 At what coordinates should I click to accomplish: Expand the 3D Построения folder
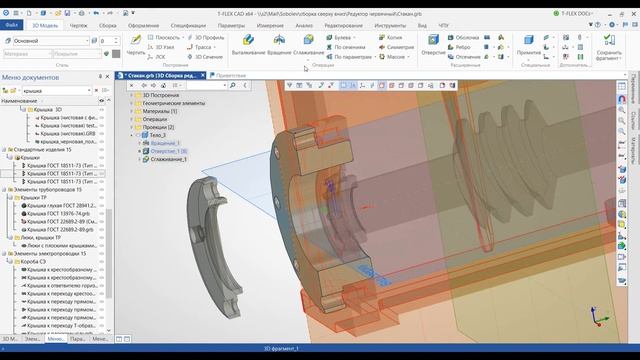[132, 95]
